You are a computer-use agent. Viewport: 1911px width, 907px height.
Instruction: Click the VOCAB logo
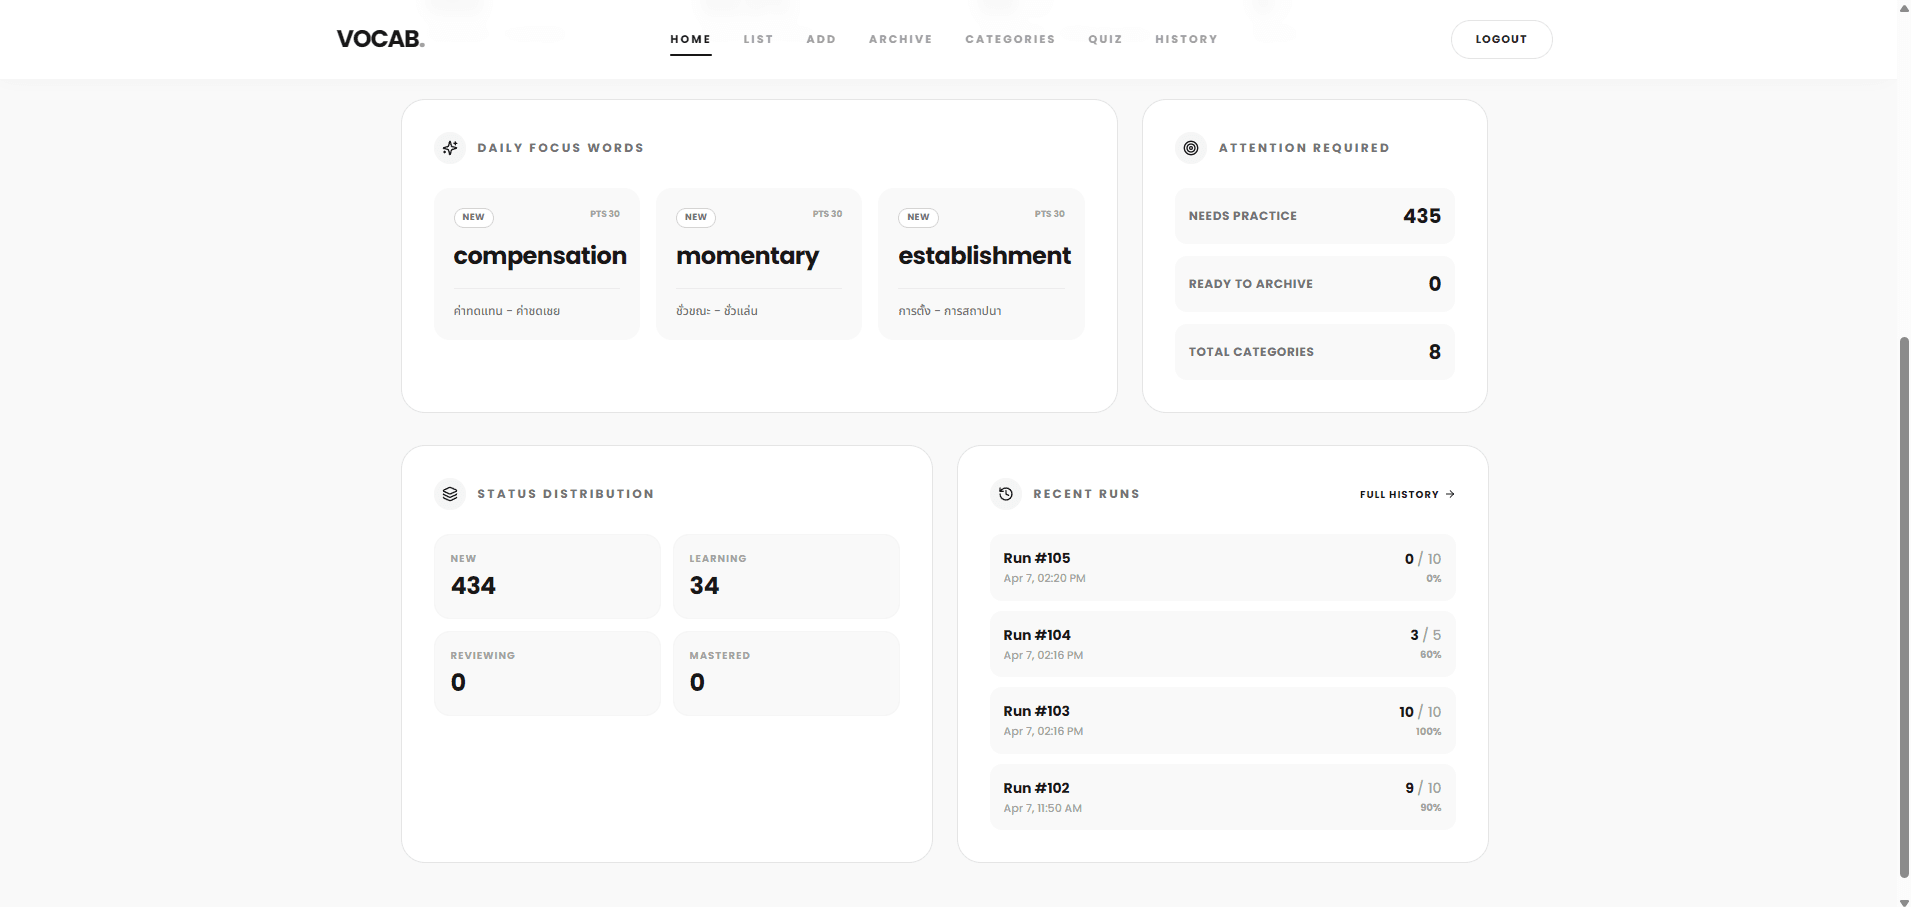click(380, 39)
